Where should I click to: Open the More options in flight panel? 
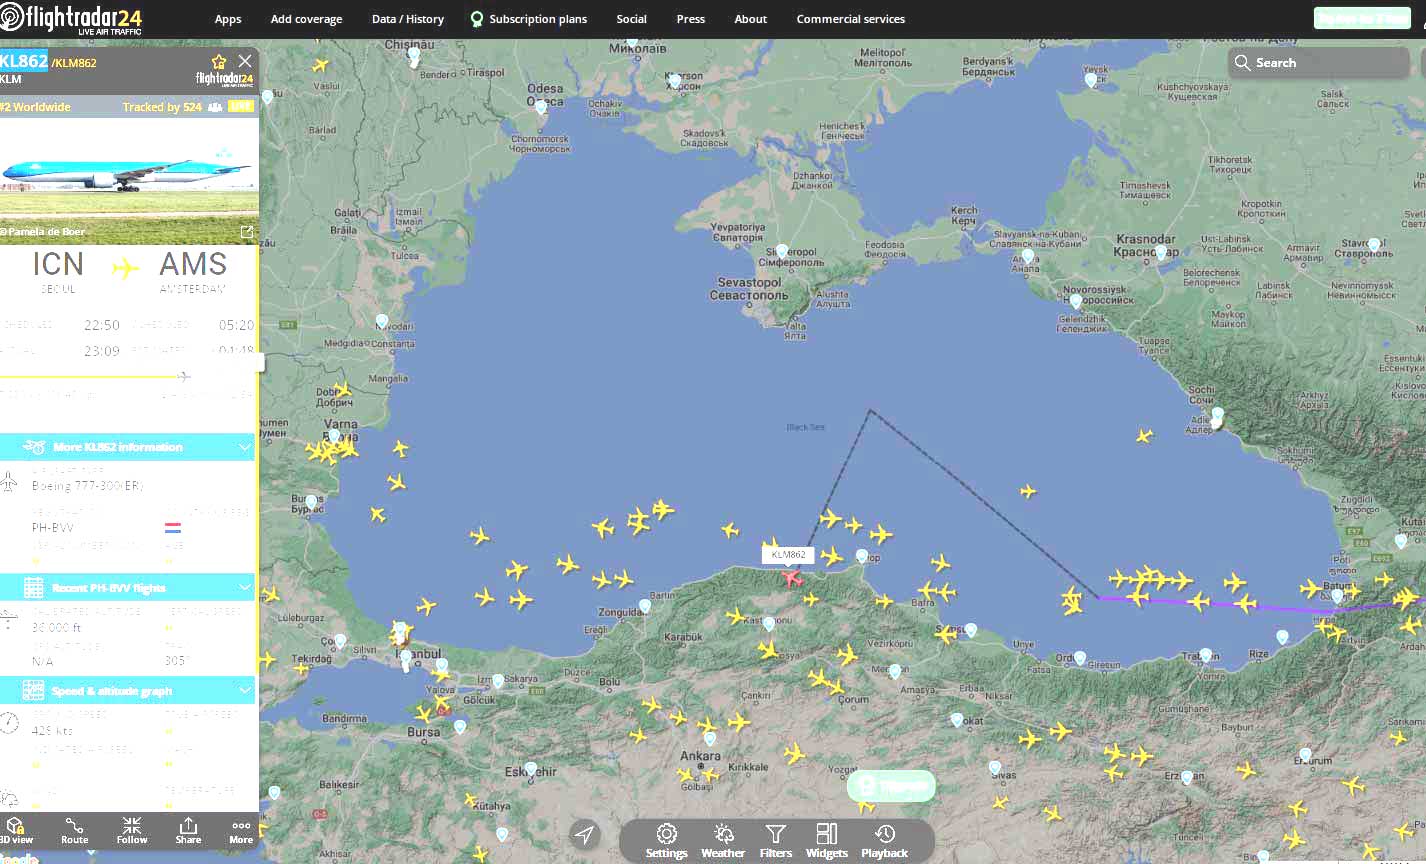point(241,832)
